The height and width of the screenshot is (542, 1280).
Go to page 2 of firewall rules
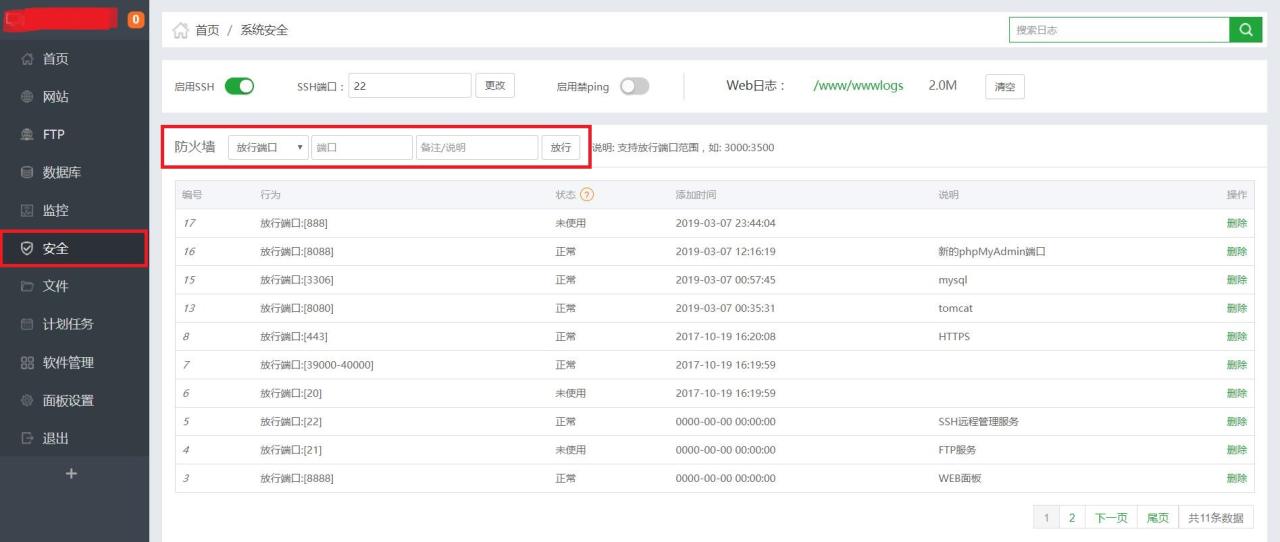(1071, 517)
